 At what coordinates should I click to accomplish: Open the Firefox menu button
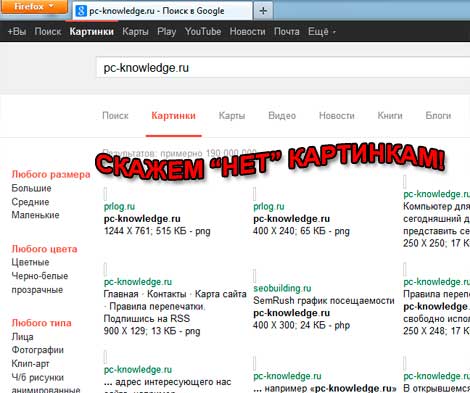34,6
